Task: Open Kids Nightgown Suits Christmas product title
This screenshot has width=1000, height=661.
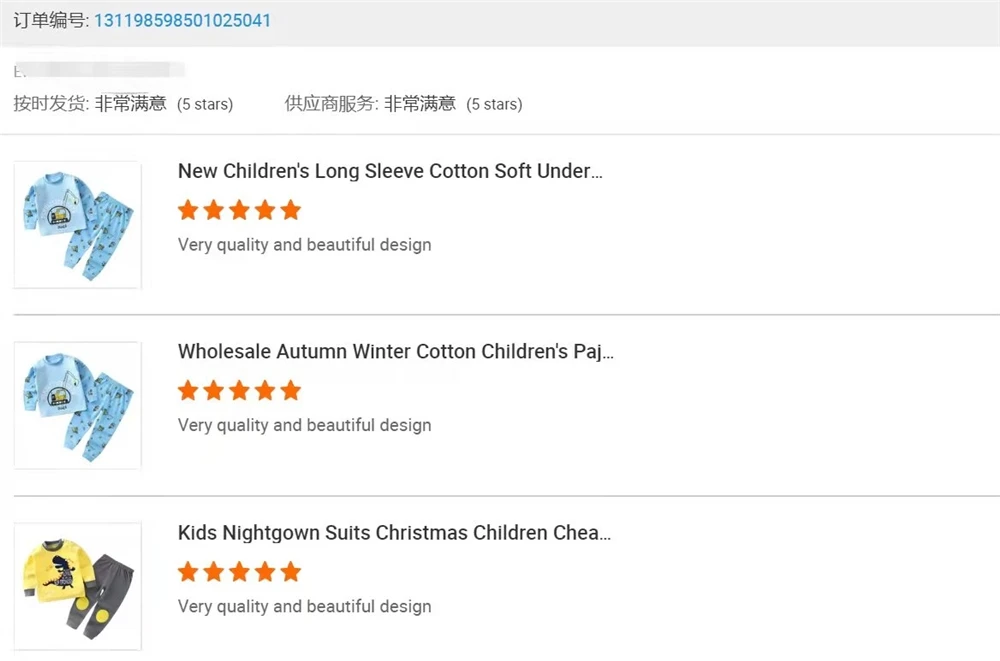Action: (x=394, y=533)
